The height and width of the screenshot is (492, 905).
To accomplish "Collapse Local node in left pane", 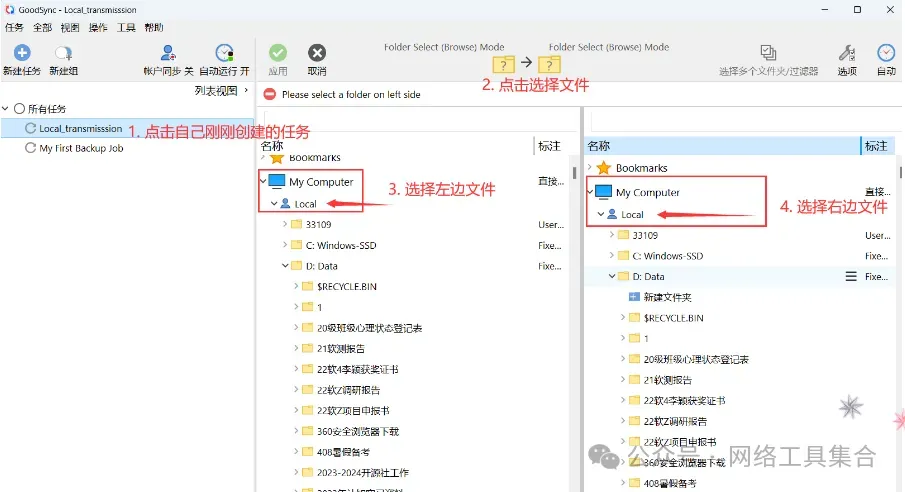I will click(274, 203).
